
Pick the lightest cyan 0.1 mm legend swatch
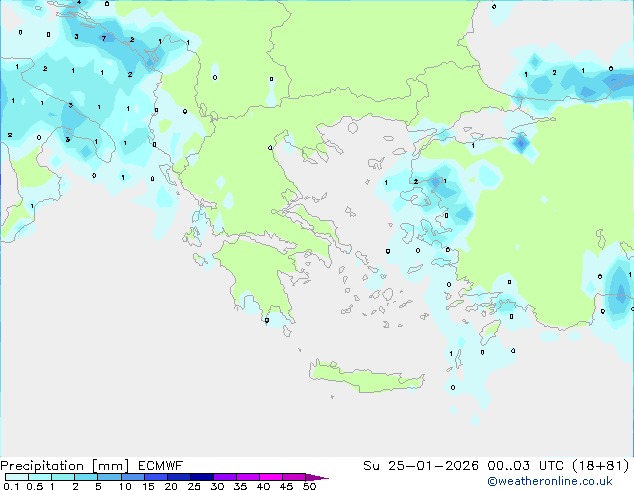(x=12, y=478)
